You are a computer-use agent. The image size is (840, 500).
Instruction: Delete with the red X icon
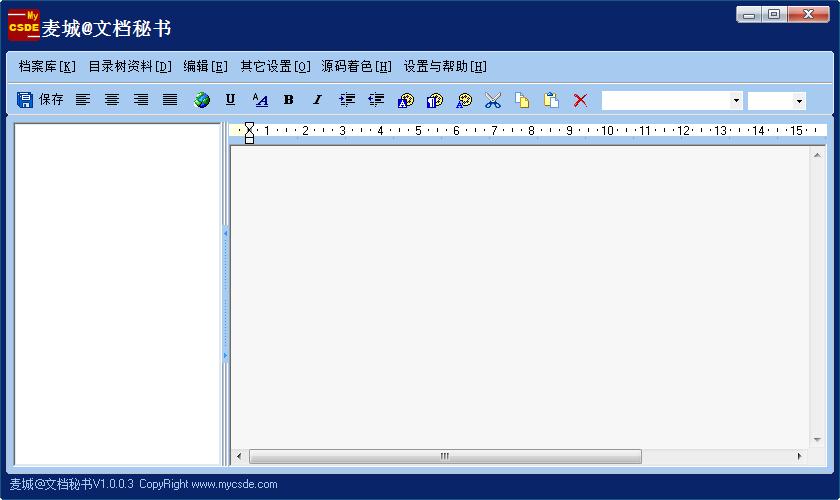click(x=580, y=100)
